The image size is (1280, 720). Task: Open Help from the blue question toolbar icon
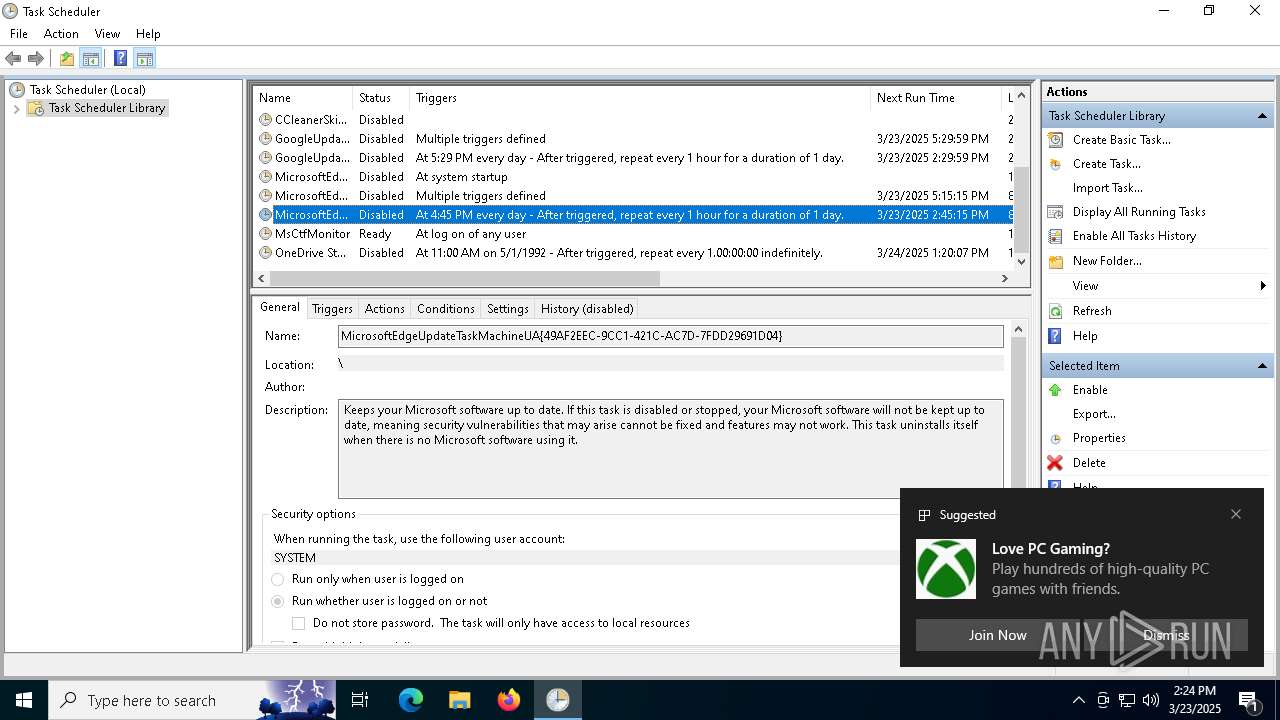tap(120, 59)
